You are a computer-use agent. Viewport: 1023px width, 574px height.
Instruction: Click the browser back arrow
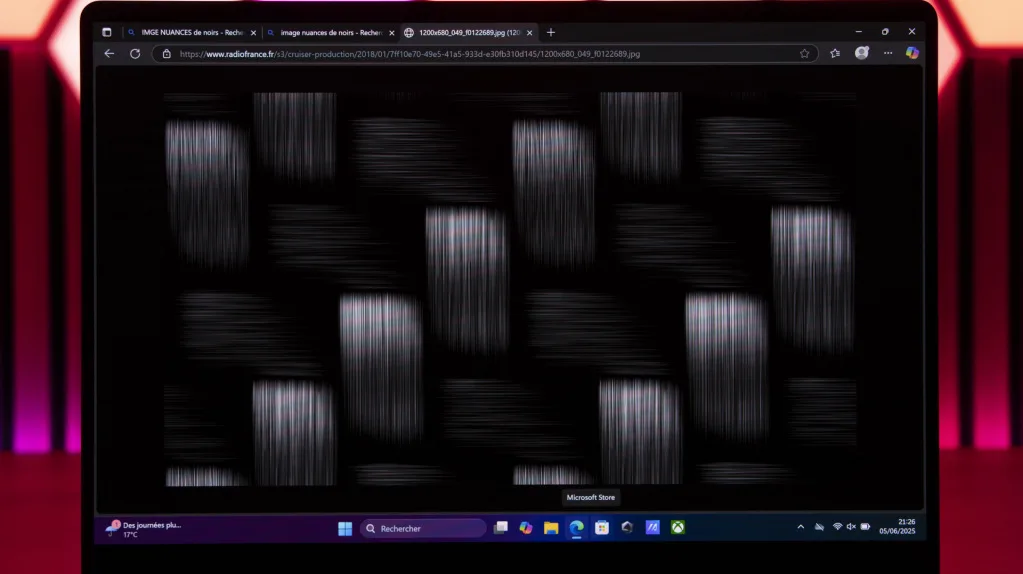[x=109, y=54]
